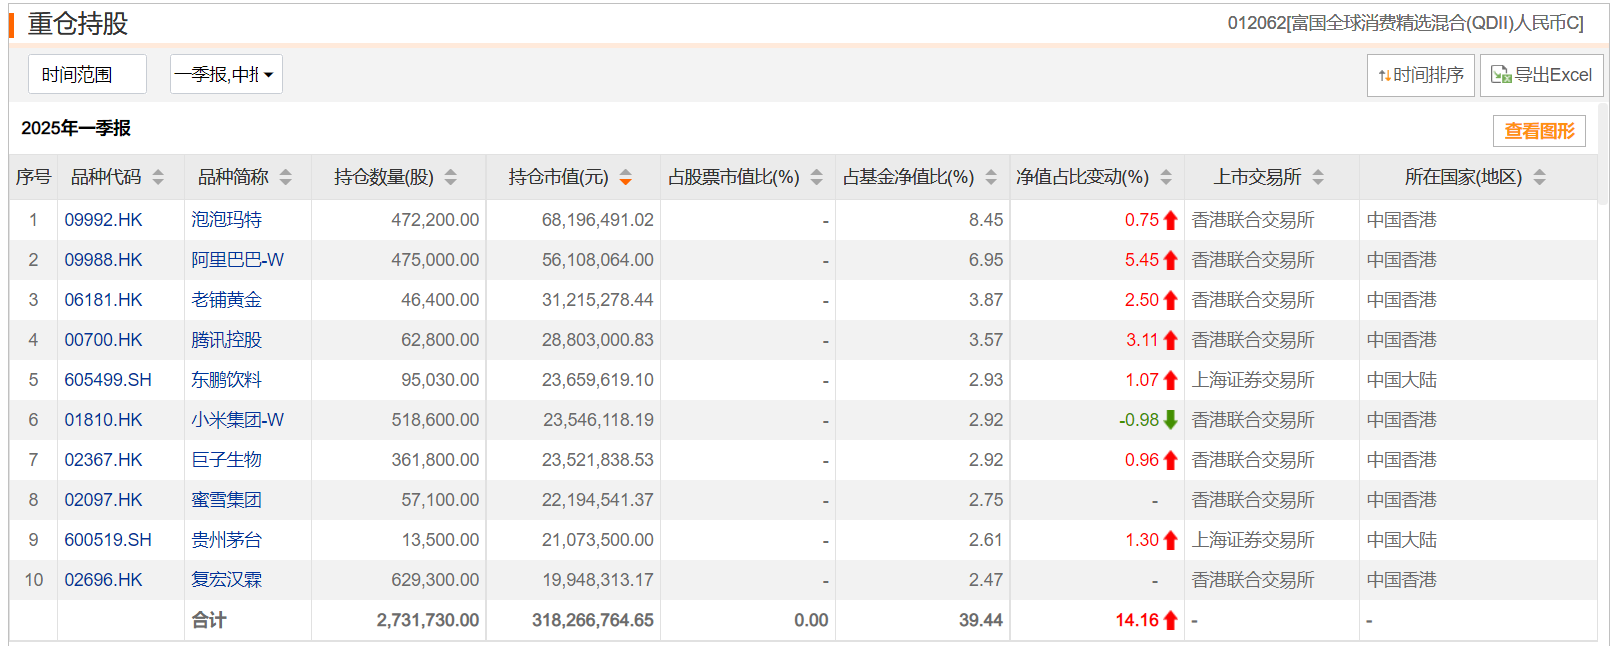Open stock code 02097.HK link
The width and height of the screenshot is (1618, 646).
point(103,500)
